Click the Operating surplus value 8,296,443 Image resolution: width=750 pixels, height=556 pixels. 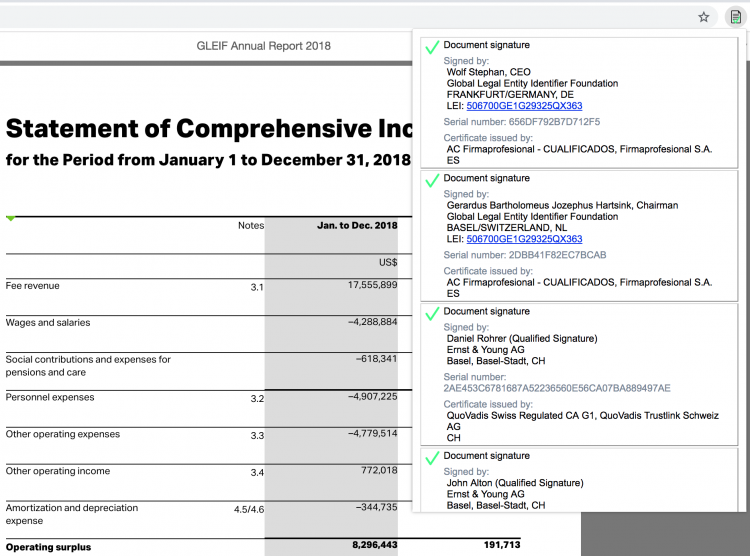375,546
